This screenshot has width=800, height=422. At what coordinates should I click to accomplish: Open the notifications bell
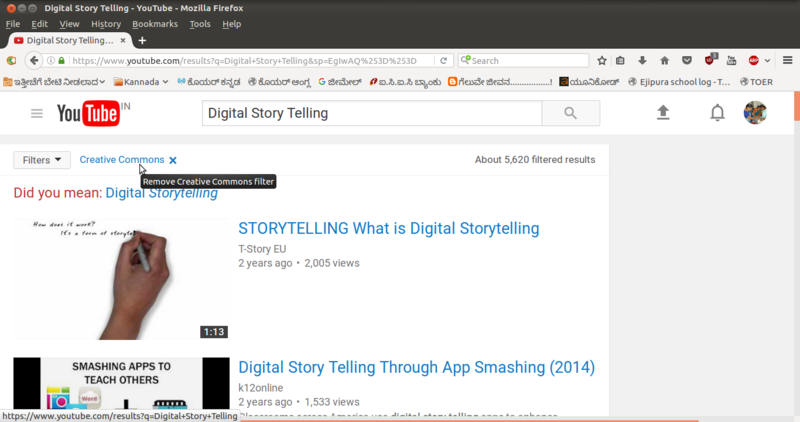(x=717, y=112)
